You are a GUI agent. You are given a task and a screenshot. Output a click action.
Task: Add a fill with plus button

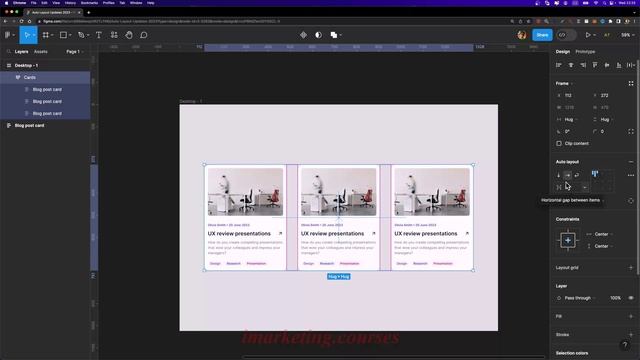(631, 316)
